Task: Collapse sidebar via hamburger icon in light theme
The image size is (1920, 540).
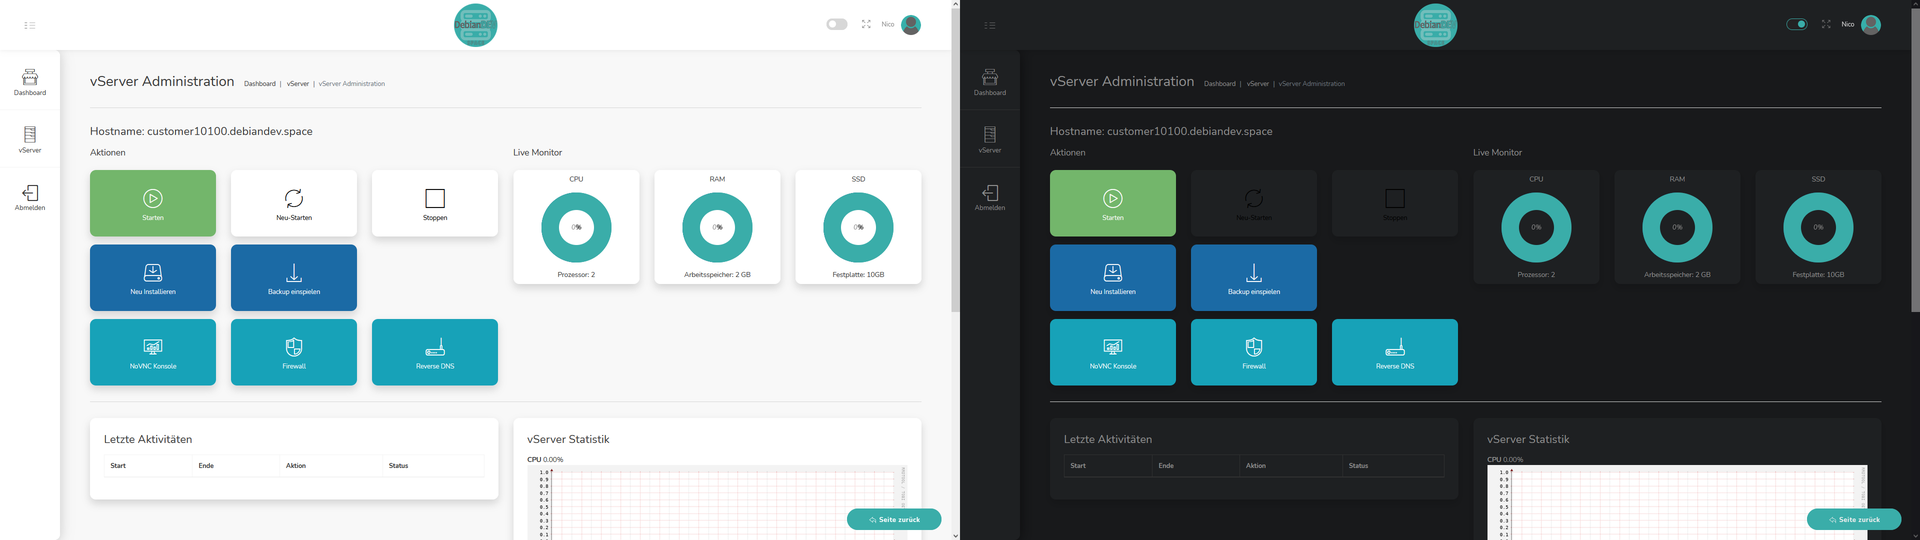Action: tap(30, 25)
